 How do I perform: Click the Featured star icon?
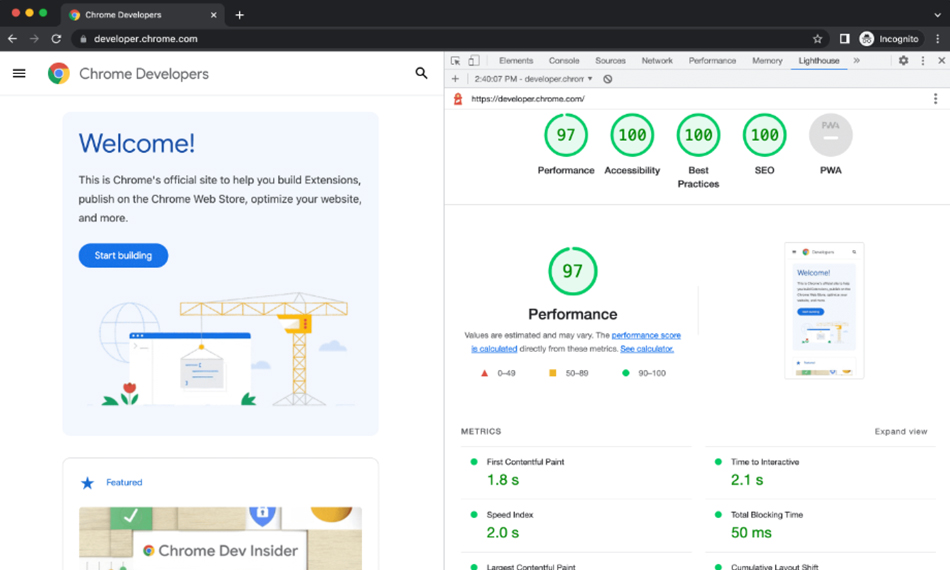pyautogui.click(x=87, y=483)
